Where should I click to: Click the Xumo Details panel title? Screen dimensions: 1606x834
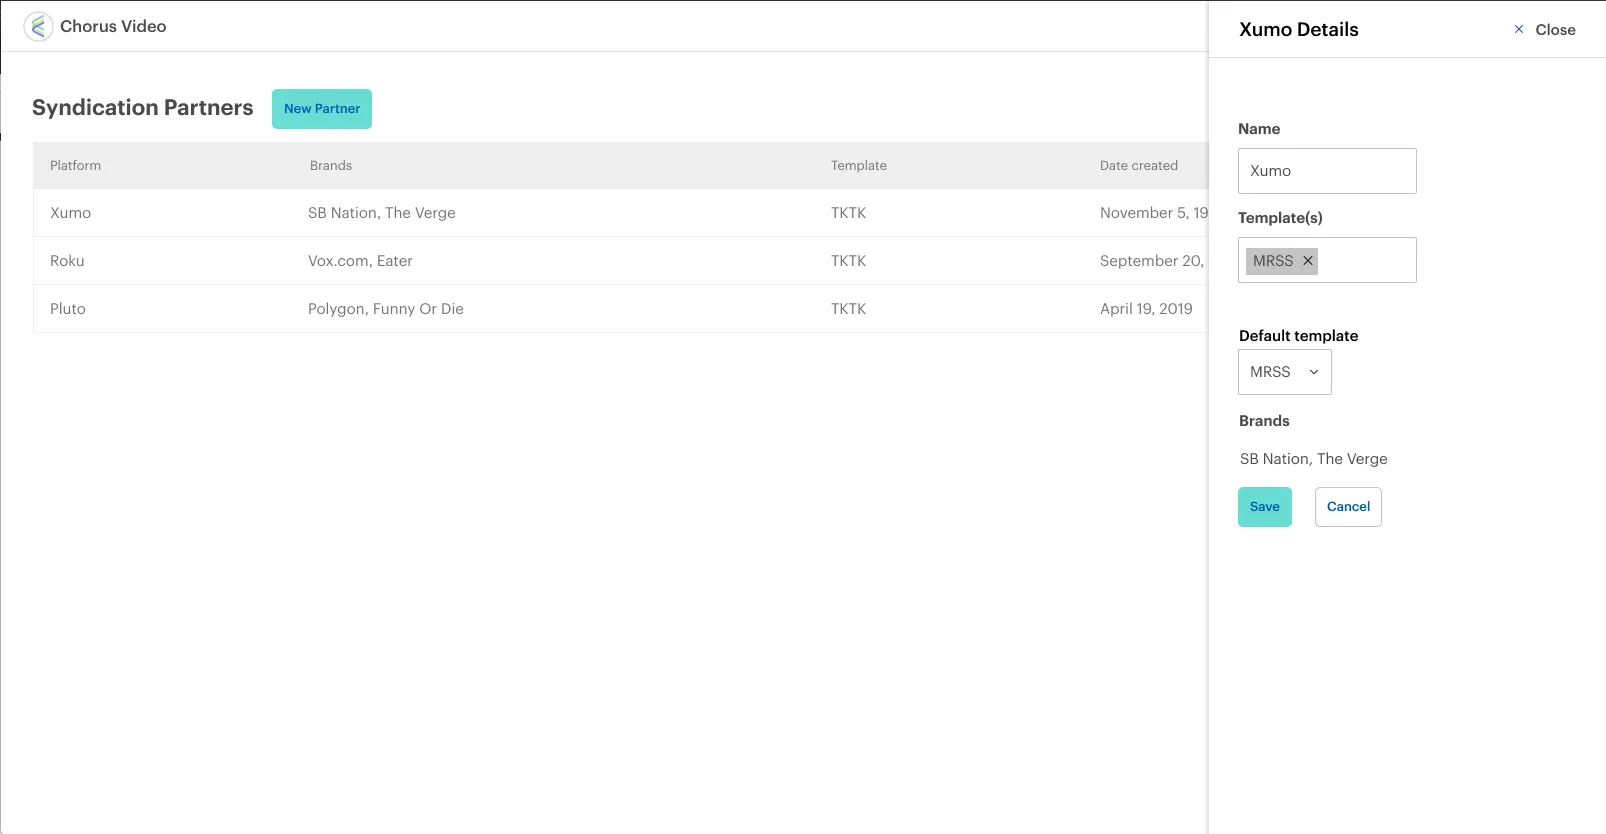pos(1299,30)
